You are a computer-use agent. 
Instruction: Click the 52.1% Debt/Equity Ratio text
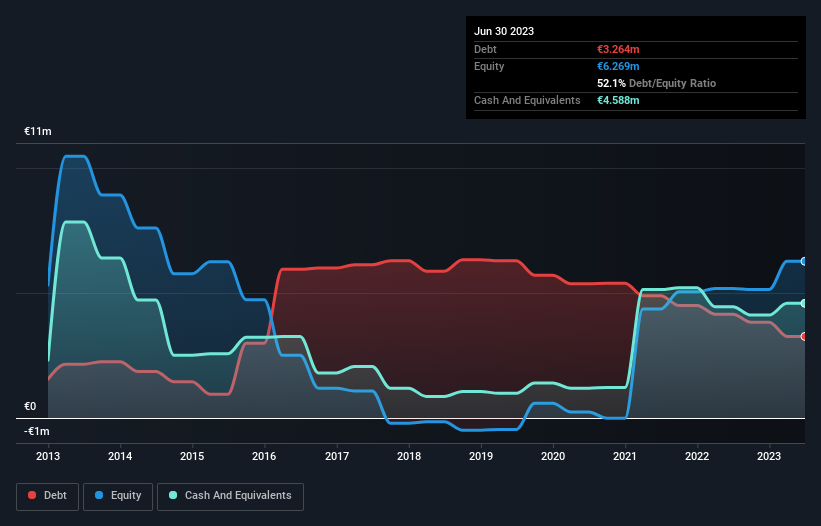tap(656, 83)
